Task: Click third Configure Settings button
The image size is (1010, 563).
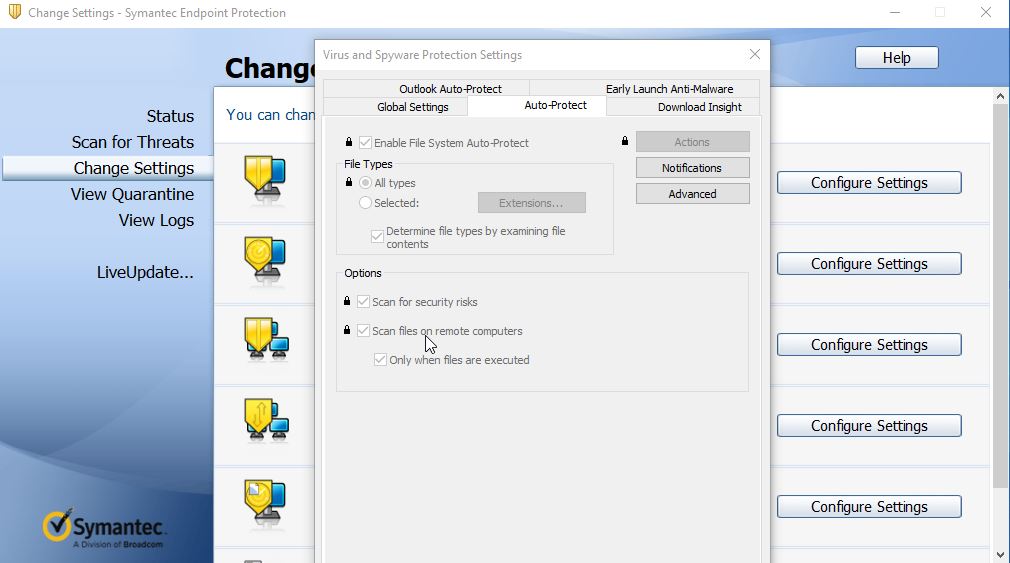Action: [x=869, y=345]
